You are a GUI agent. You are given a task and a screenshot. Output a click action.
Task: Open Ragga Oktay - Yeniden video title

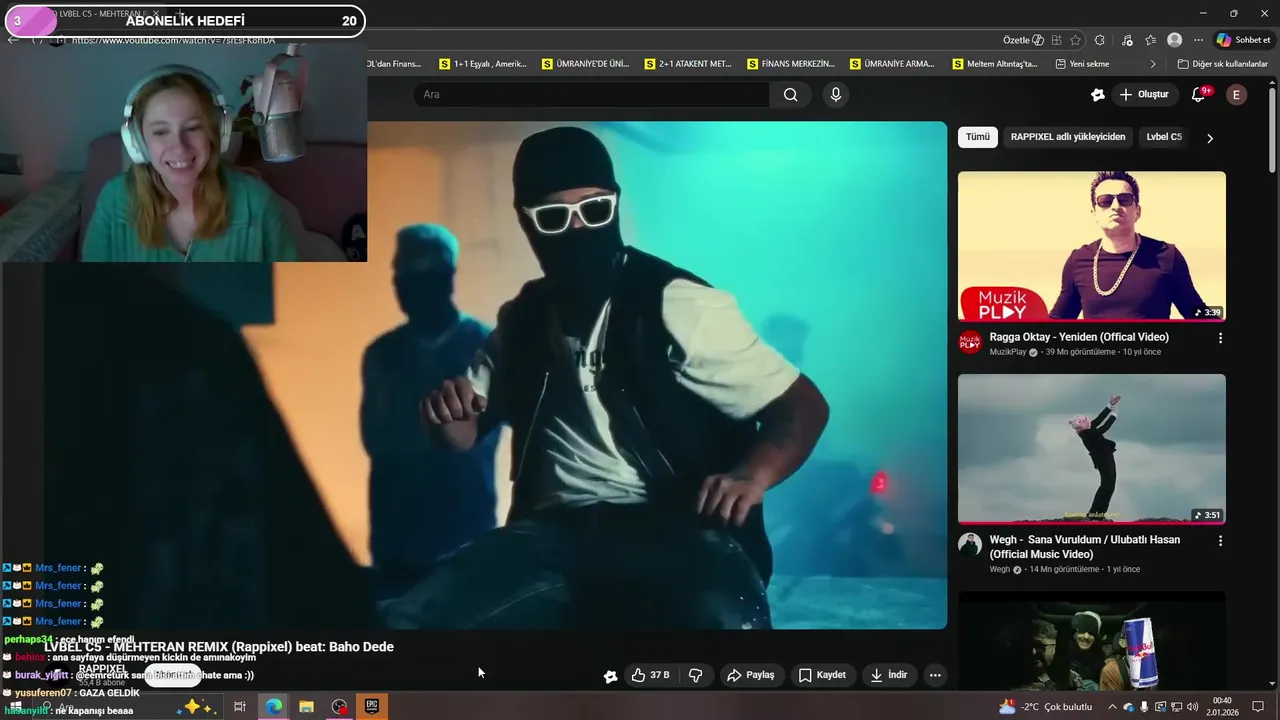tap(1079, 337)
